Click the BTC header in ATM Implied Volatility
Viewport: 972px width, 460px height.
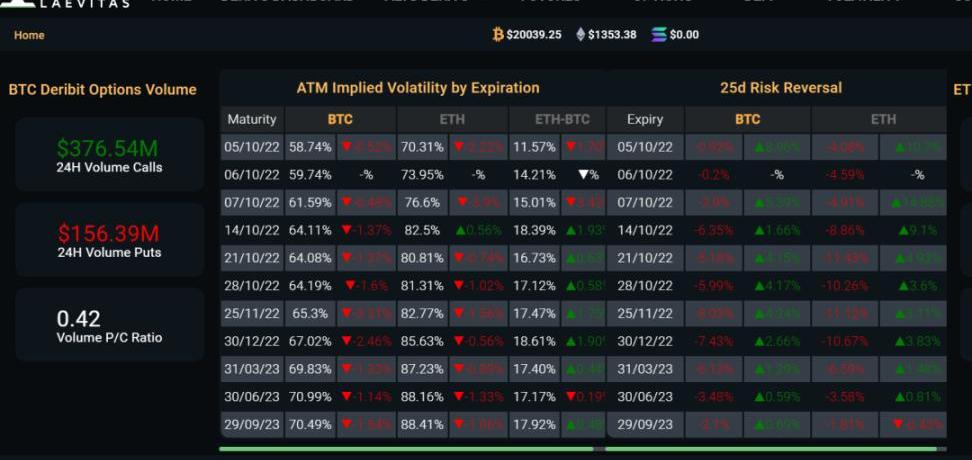tap(340, 119)
